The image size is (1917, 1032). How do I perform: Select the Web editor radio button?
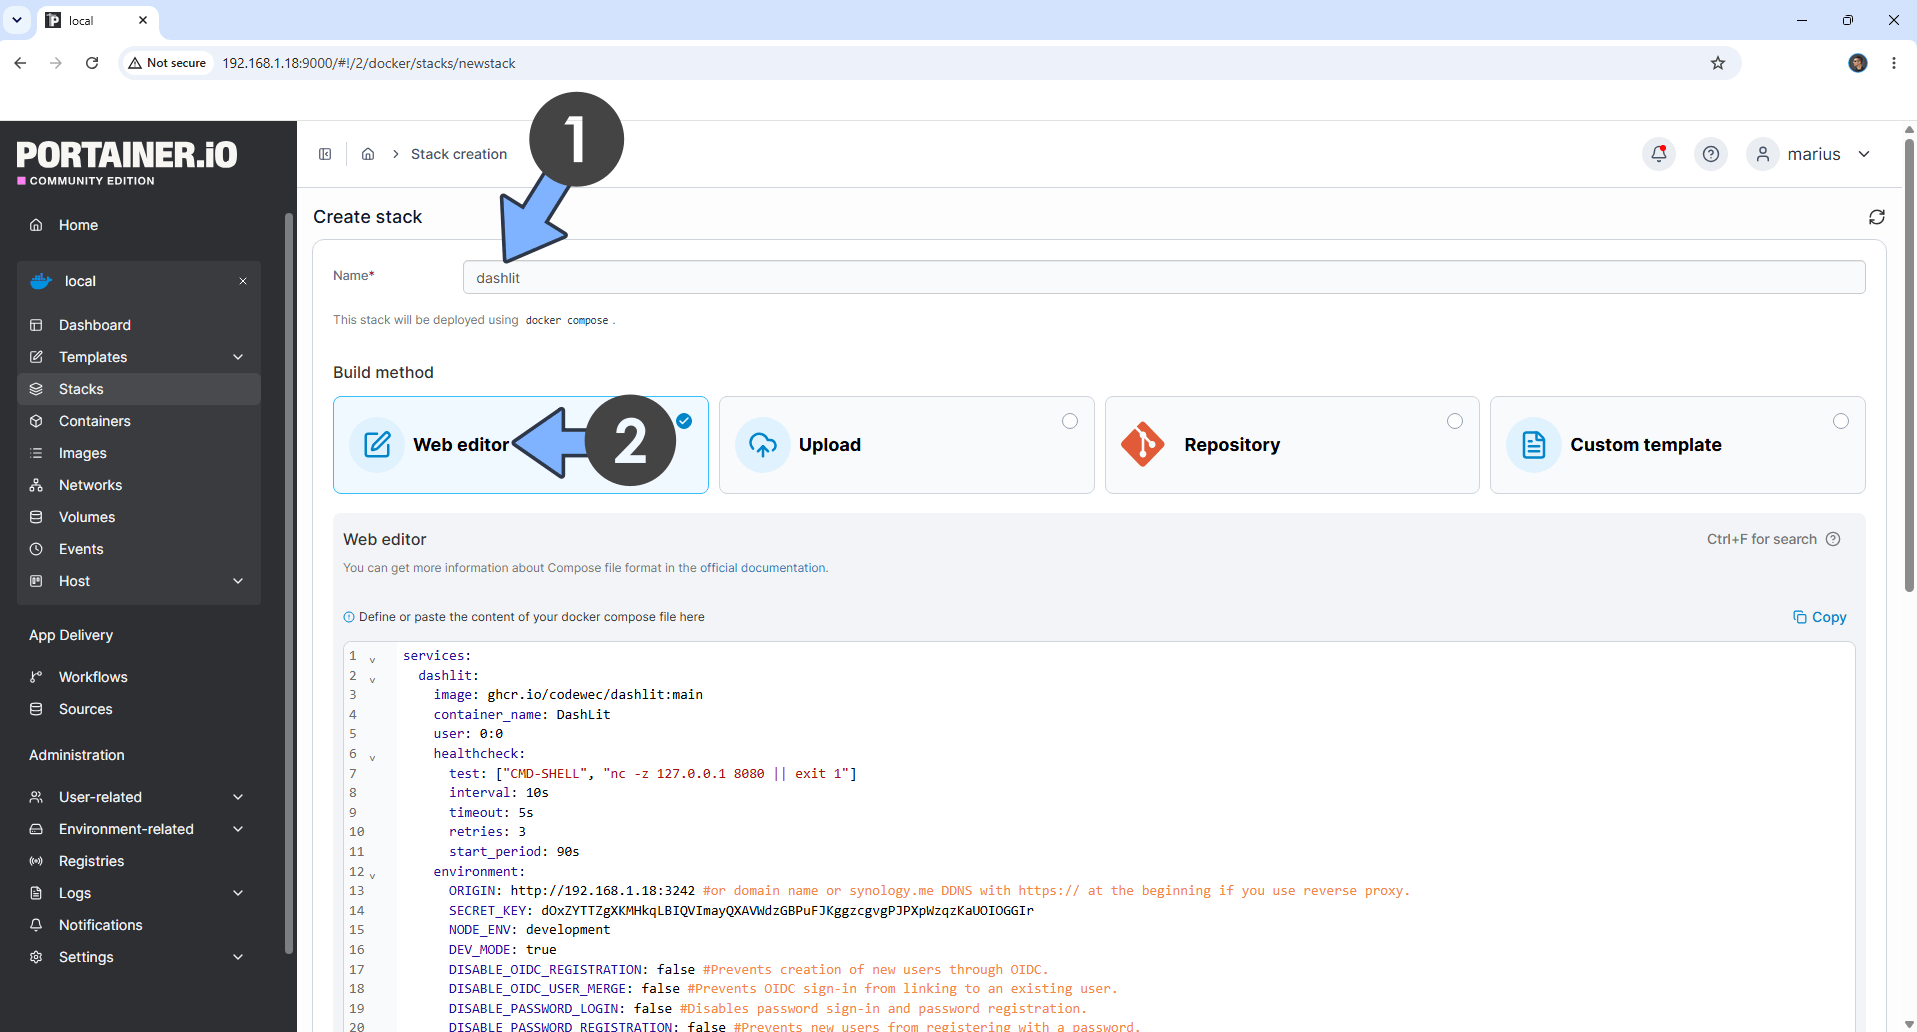[684, 421]
